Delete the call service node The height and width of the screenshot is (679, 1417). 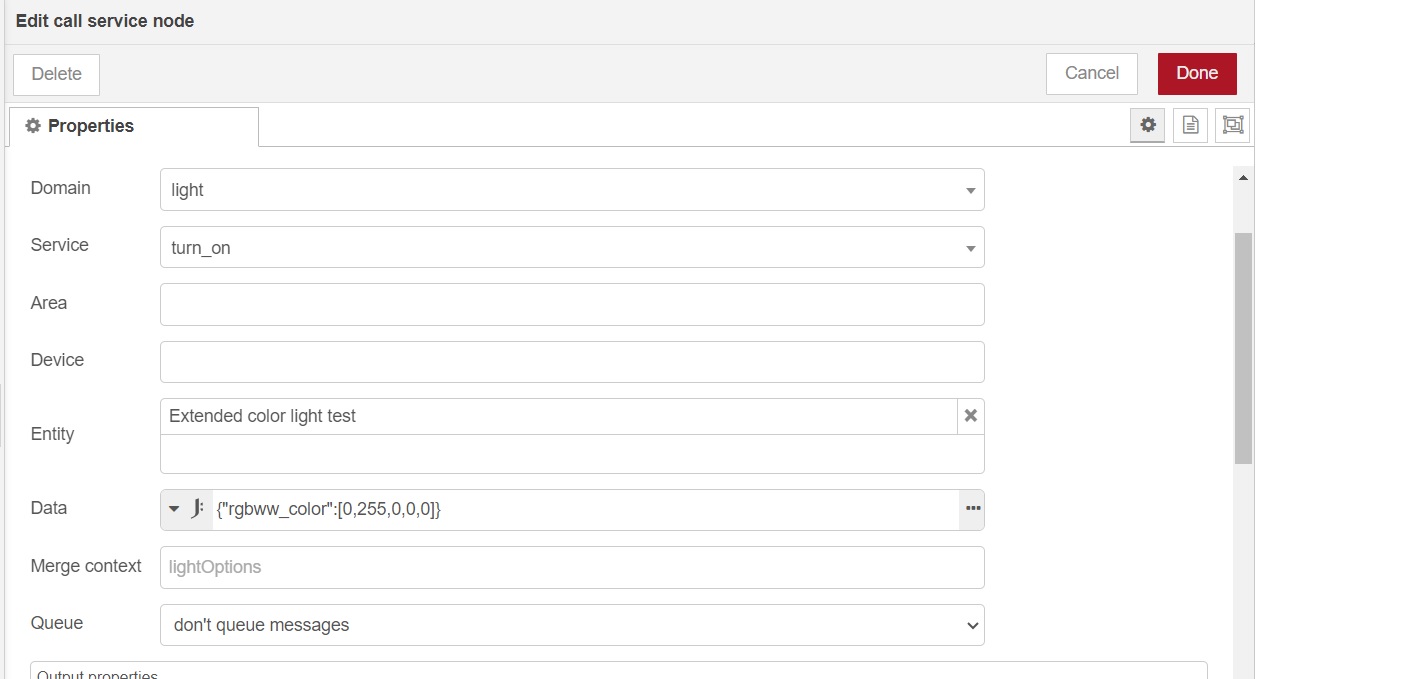click(x=55, y=73)
